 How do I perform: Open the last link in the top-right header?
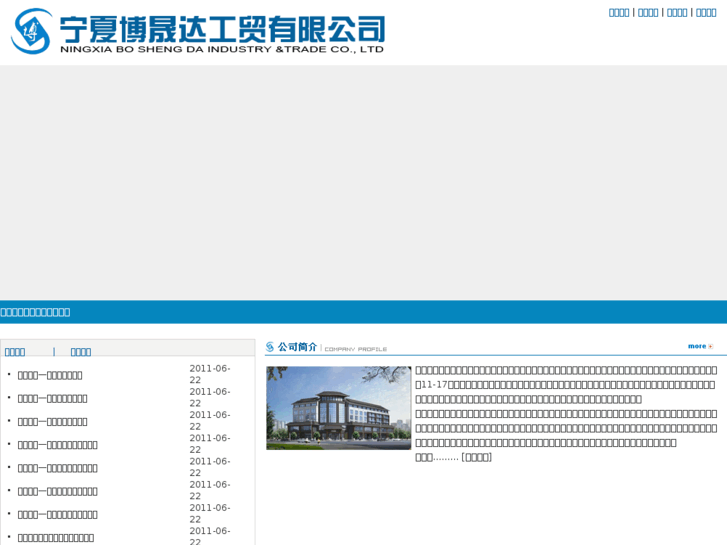pyautogui.click(x=706, y=13)
